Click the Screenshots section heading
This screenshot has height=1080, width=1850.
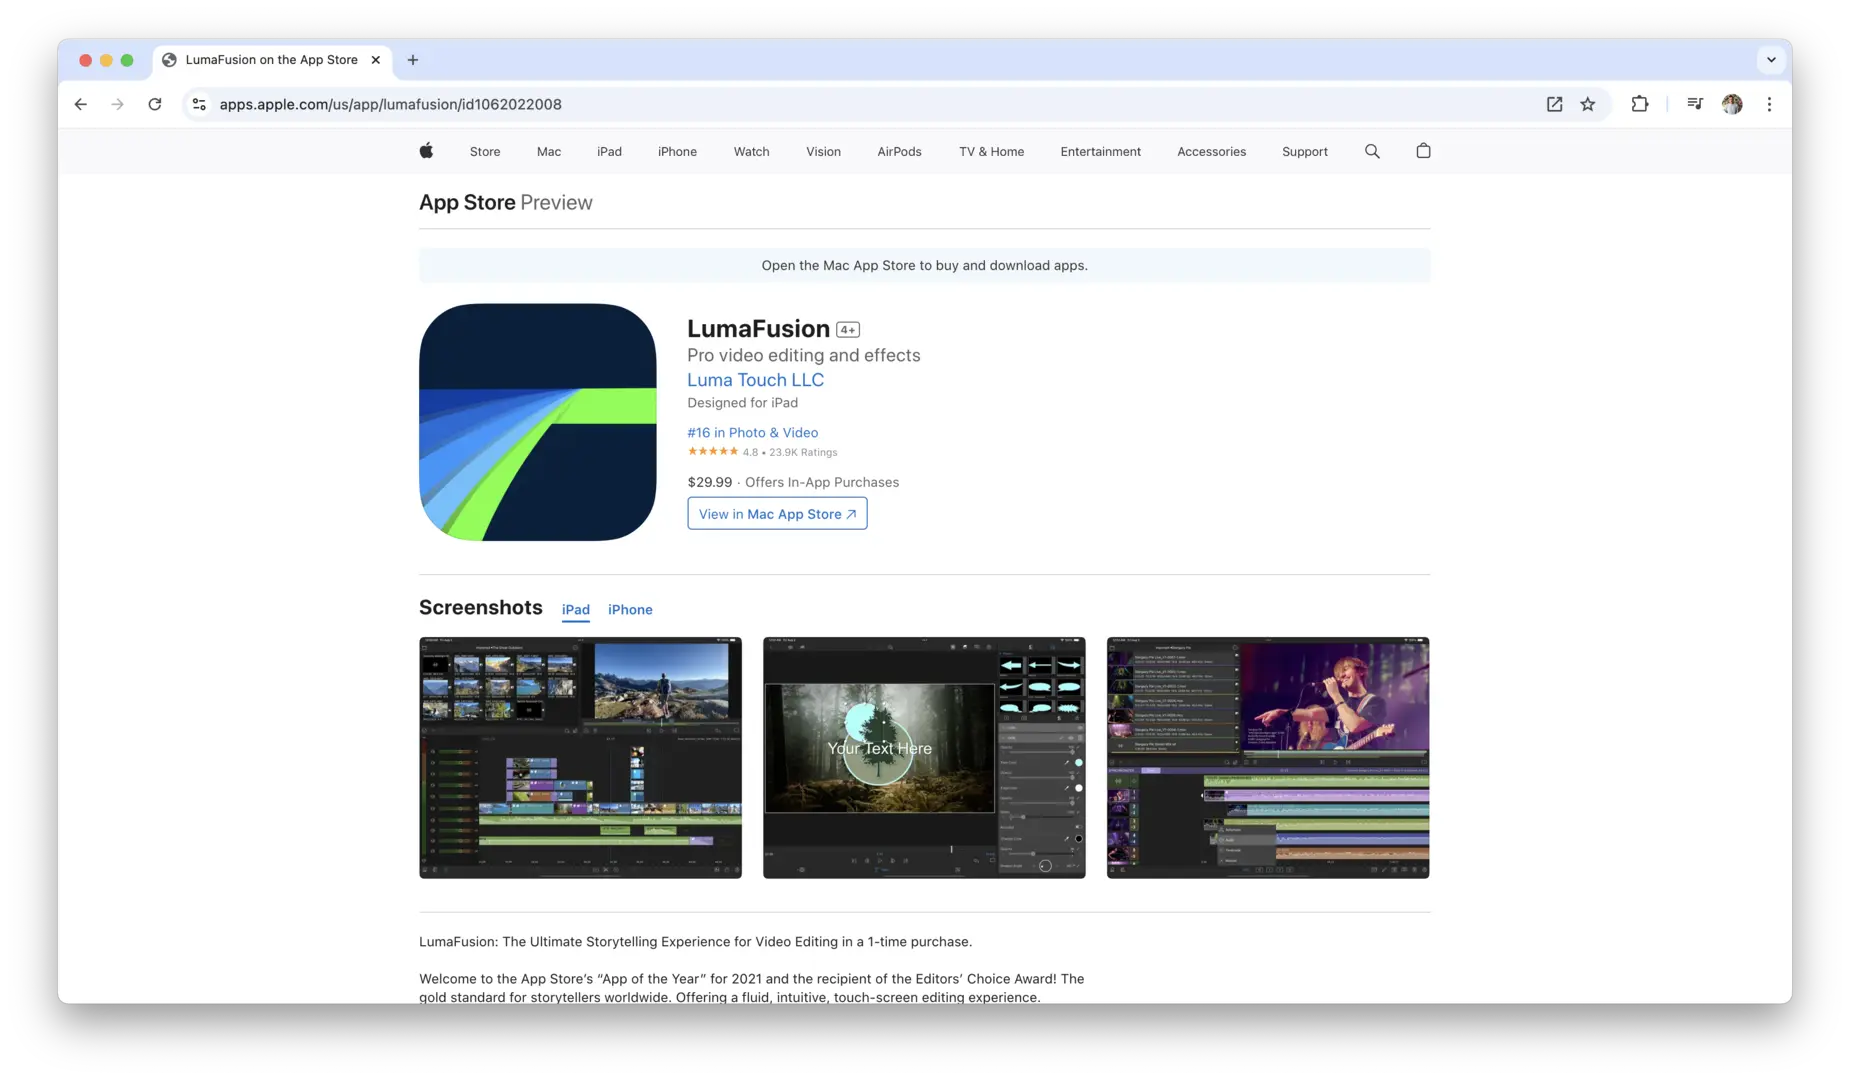tap(480, 608)
